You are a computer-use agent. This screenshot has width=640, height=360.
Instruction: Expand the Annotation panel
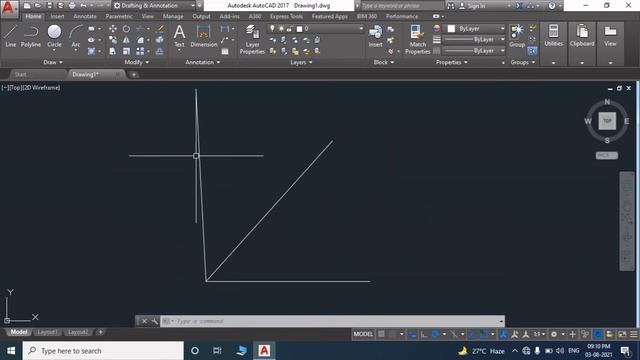pyautogui.click(x=203, y=62)
